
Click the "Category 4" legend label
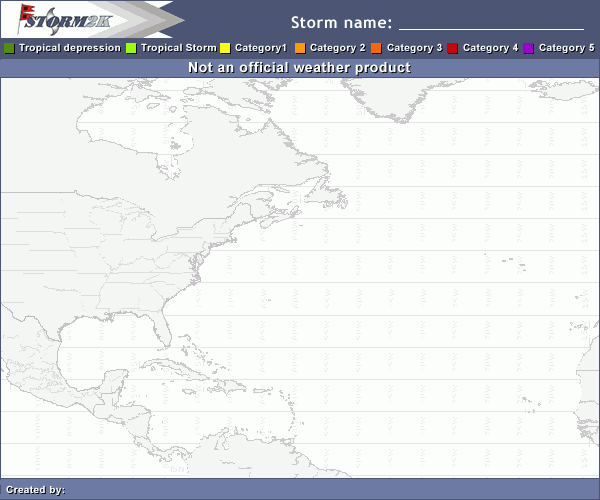tap(491, 48)
